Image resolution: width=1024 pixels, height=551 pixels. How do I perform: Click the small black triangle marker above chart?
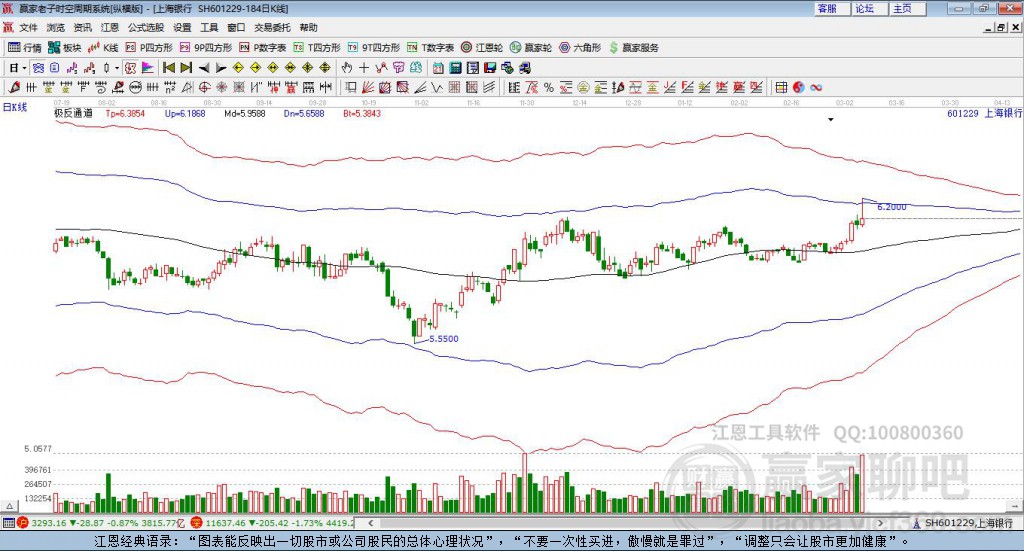tap(831, 119)
